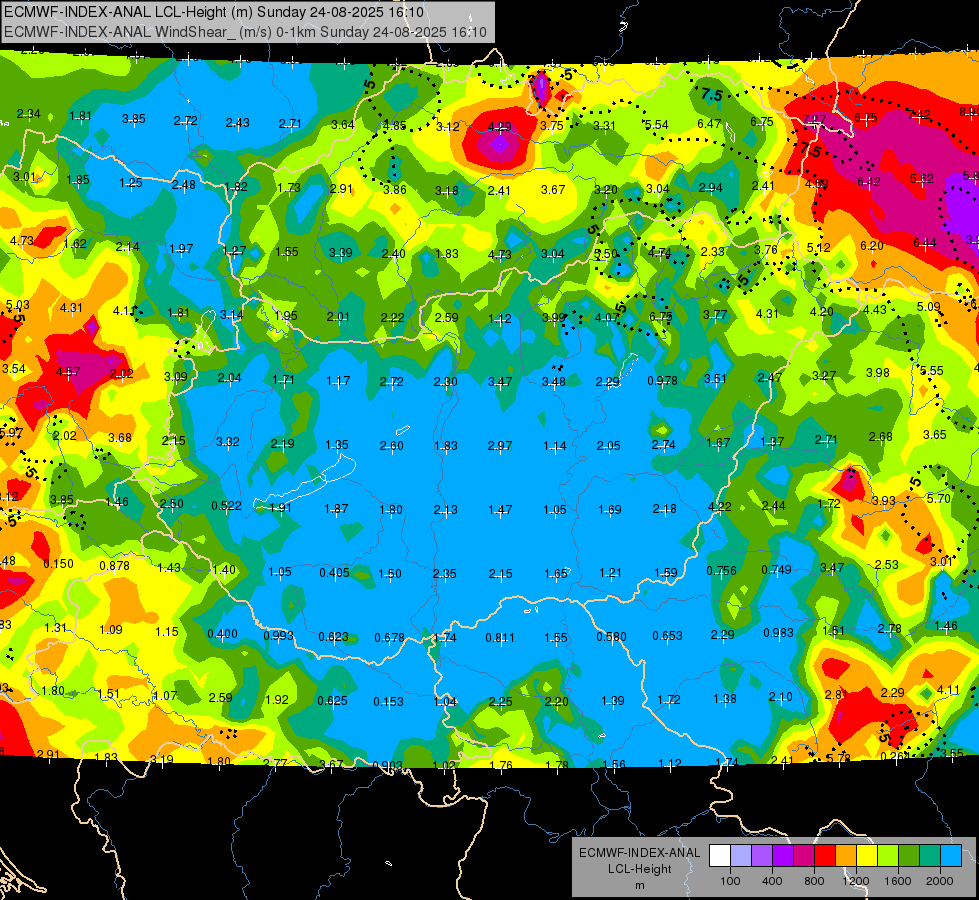Click the grid value 5.09
The image size is (979, 900).
point(928,307)
